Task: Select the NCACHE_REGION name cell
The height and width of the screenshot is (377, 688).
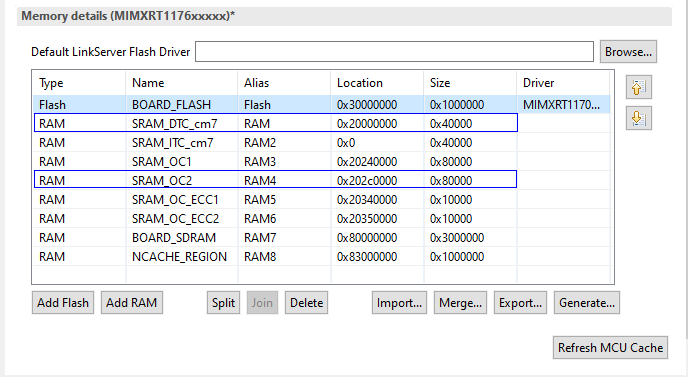Action: pyautogui.click(x=179, y=257)
